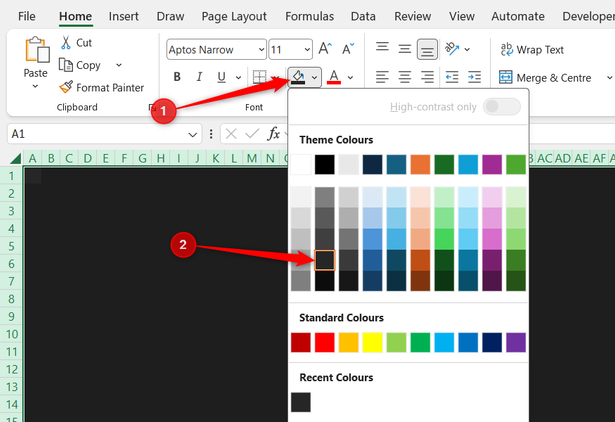This screenshot has height=422, width=615.
Task: Pick the highlighted dark grey theme swatch
Action: click(x=325, y=260)
